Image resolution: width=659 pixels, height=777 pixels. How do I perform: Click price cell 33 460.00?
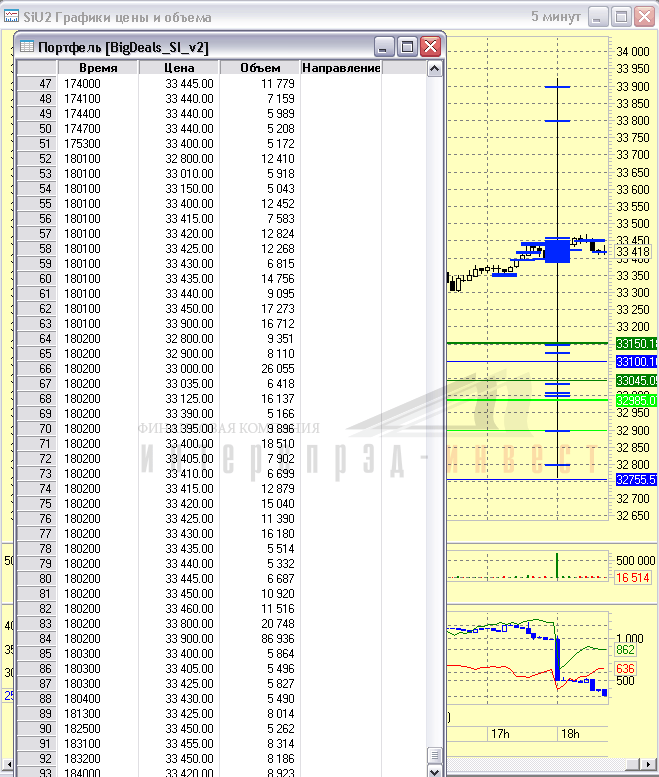[x=179, y=609]
